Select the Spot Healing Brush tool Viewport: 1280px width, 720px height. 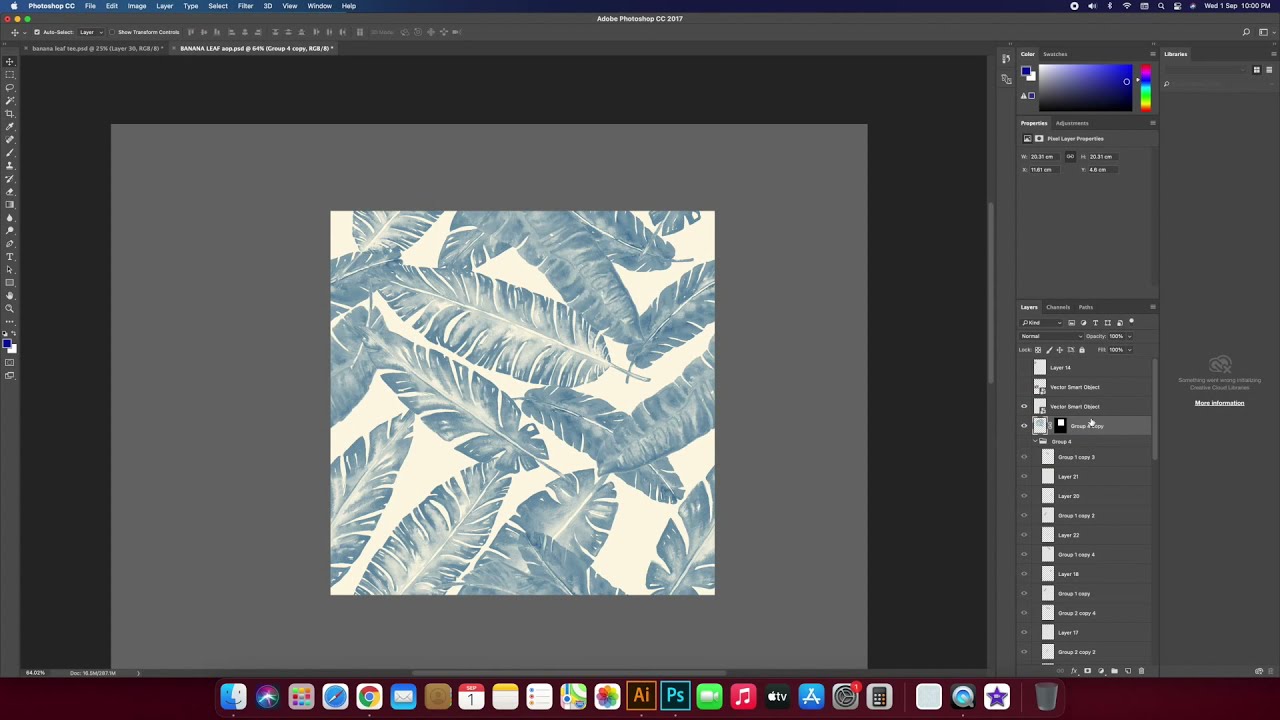(10, 139)
